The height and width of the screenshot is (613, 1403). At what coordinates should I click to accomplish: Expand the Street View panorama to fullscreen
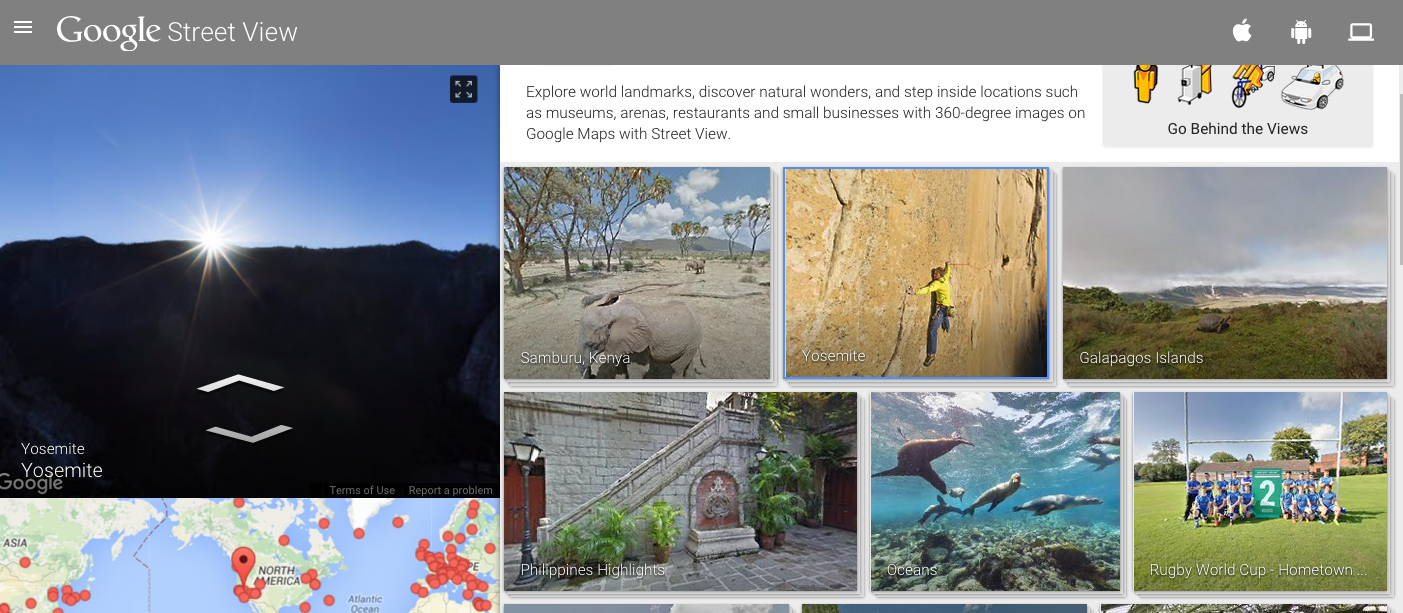(x=463, y=89)
